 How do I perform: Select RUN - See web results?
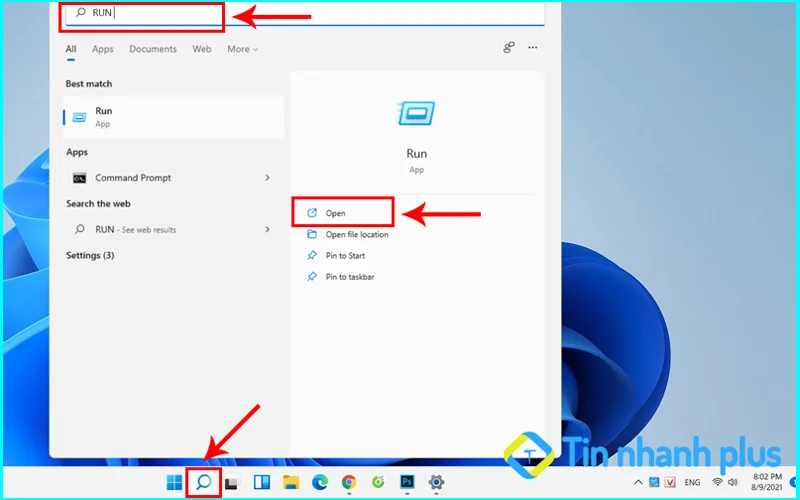click(173, 230)
